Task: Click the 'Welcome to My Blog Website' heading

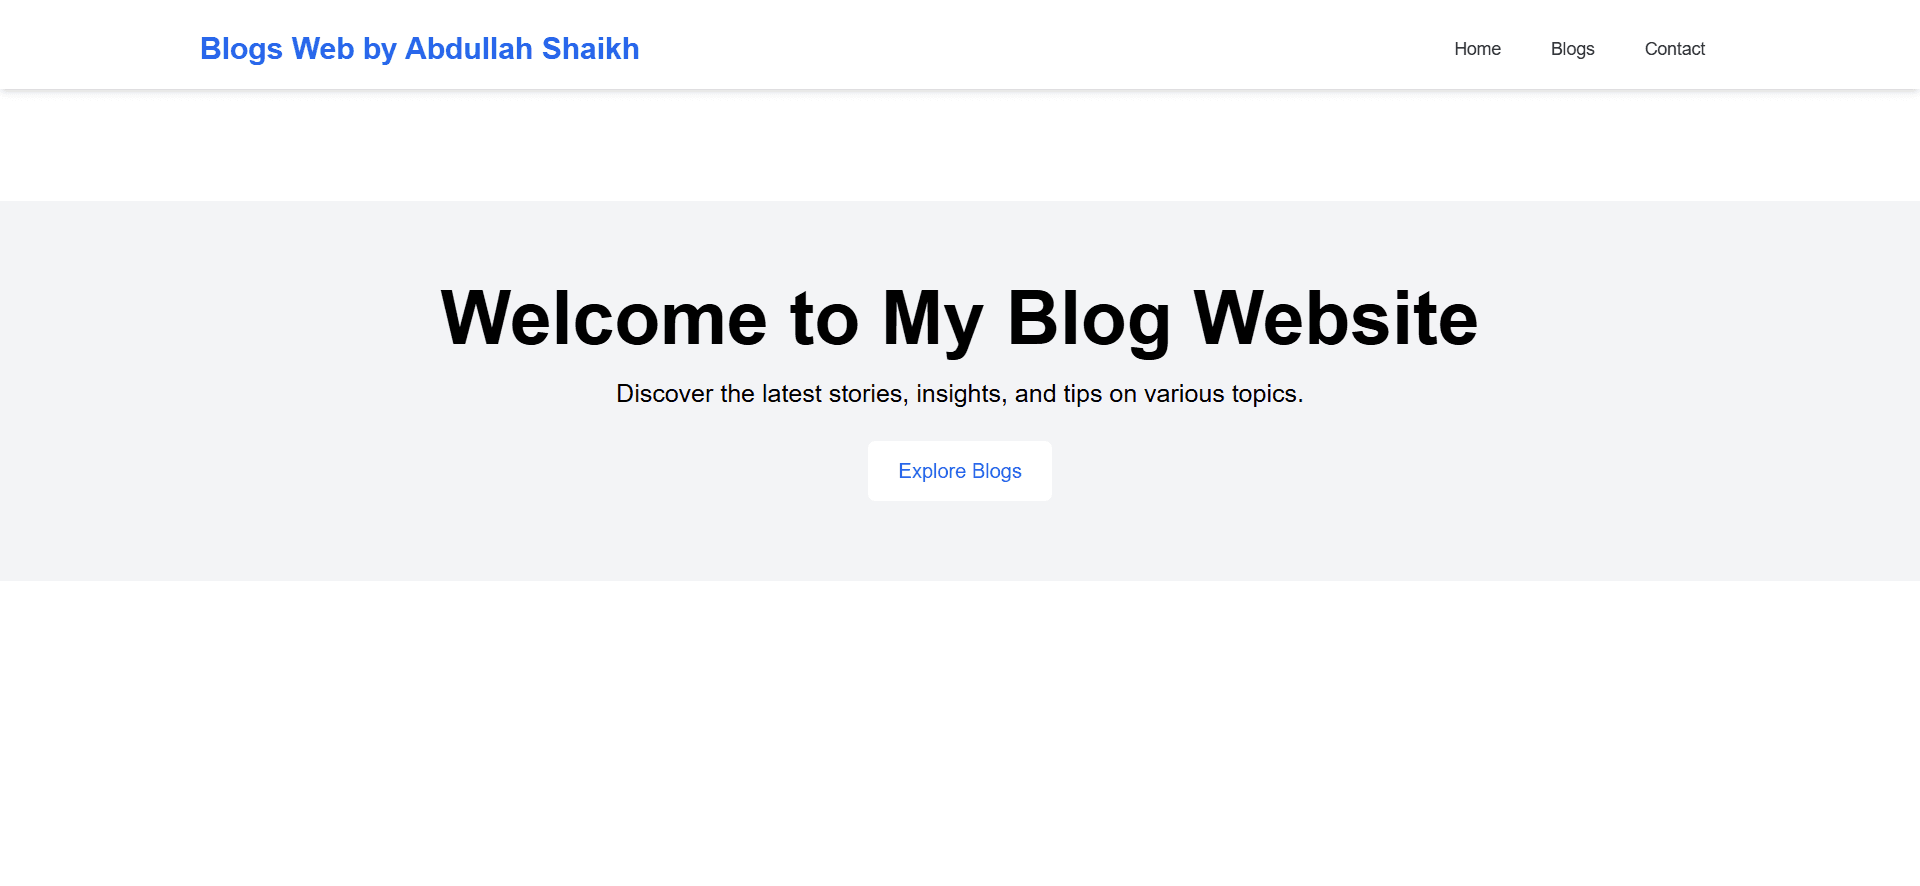Action: tap(959, 318)
